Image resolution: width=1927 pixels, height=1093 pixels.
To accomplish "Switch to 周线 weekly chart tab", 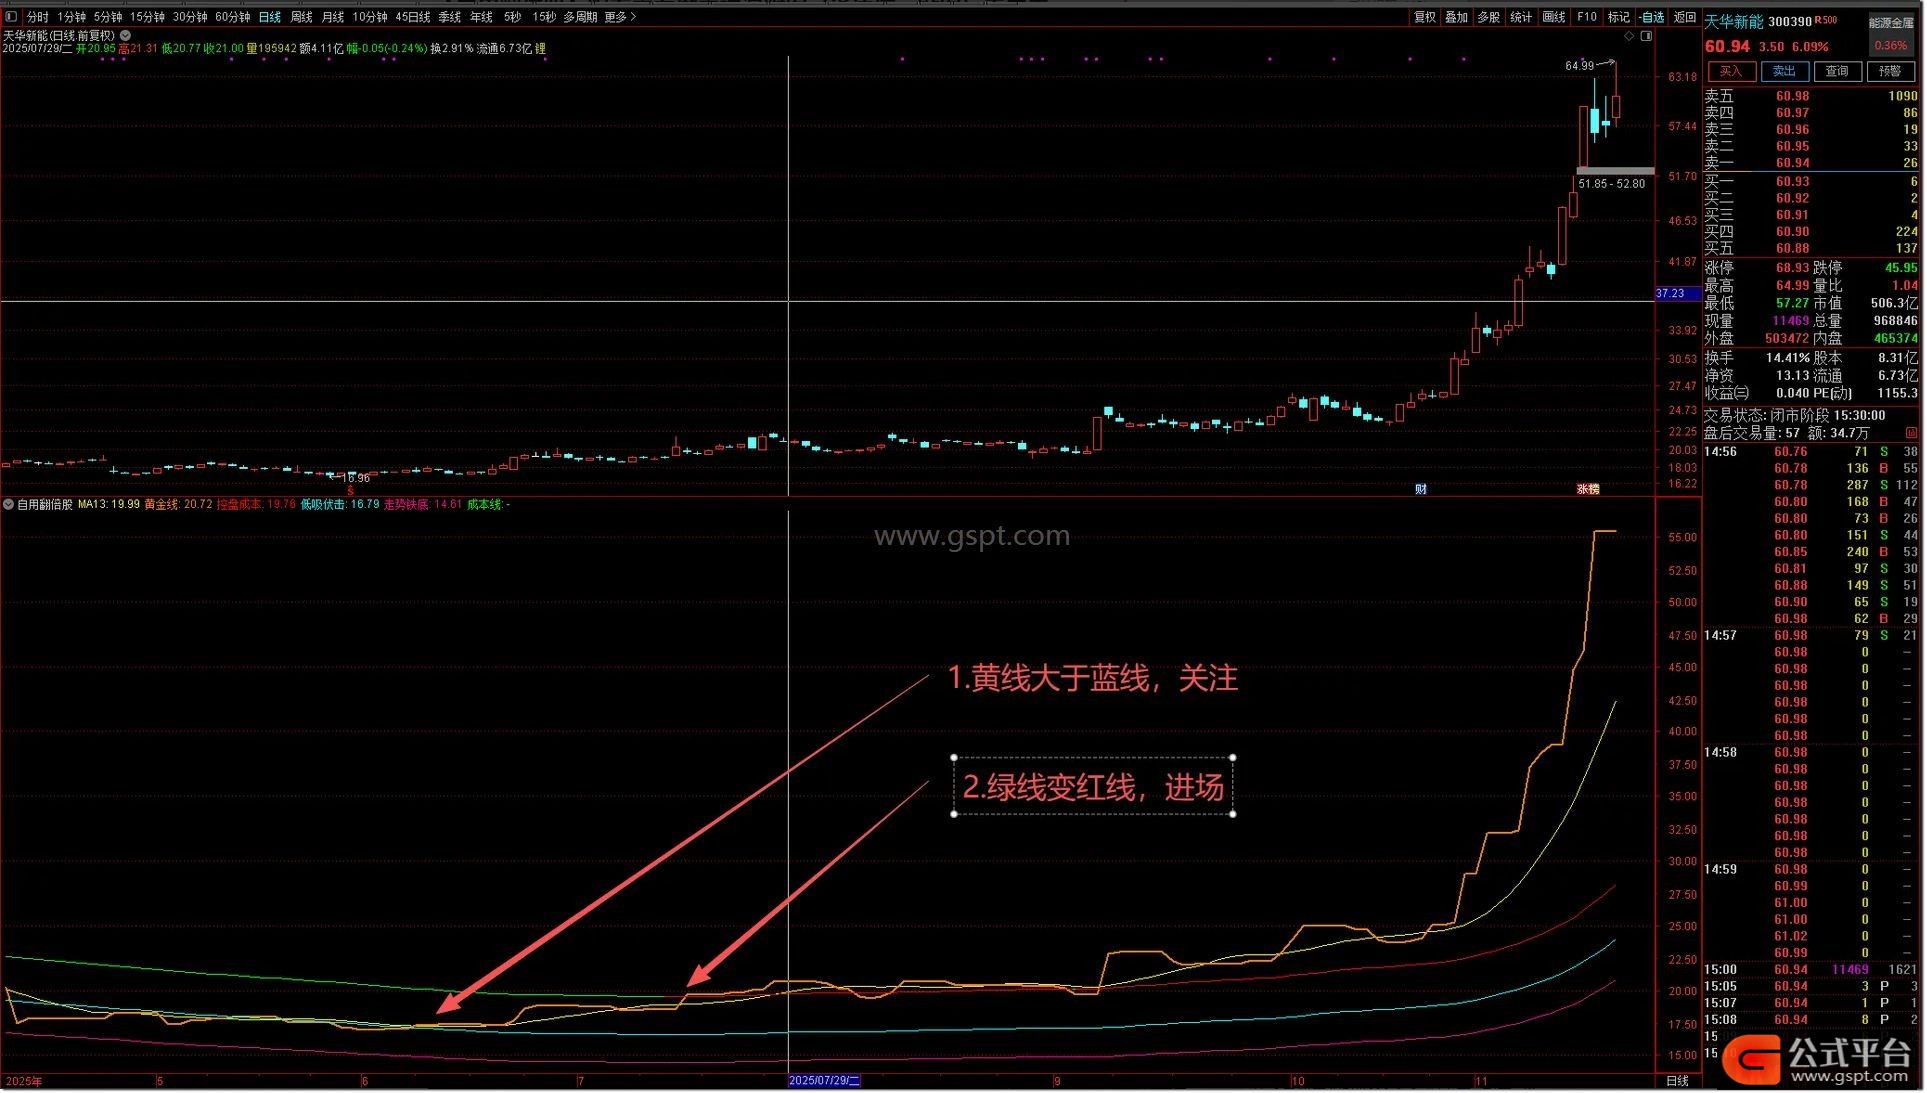I will (301, 17).
